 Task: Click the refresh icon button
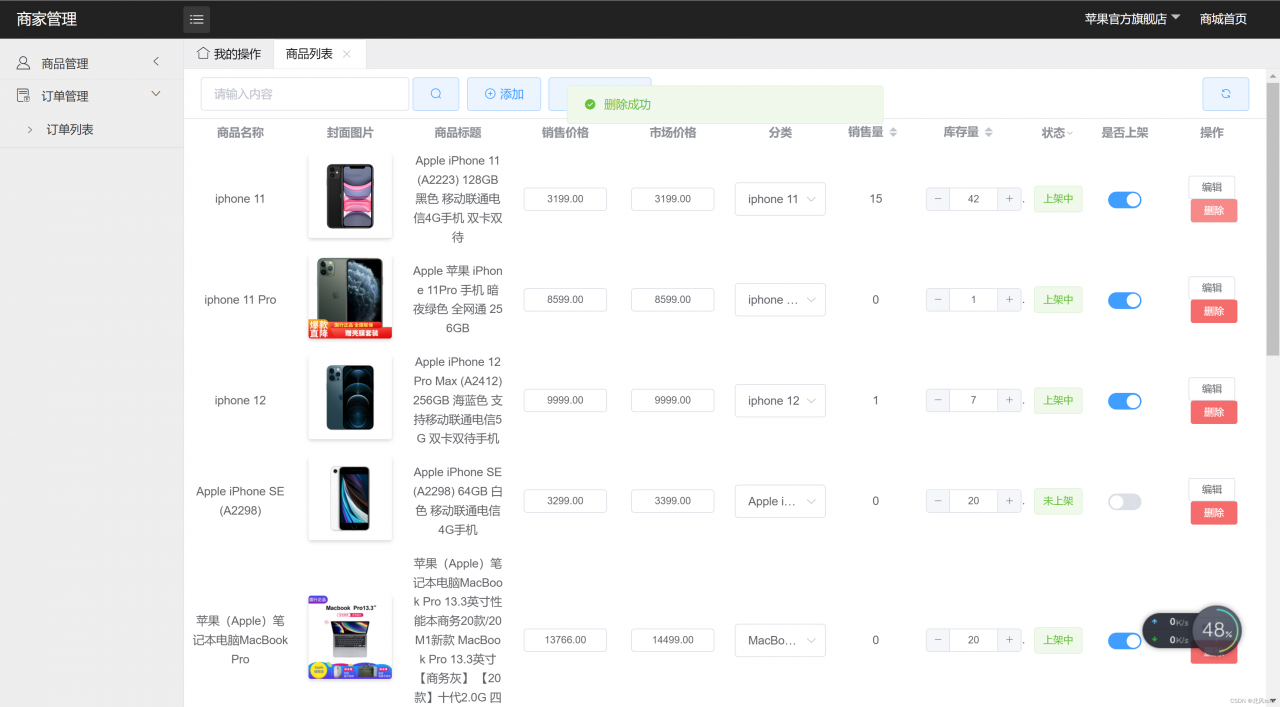tap(1225, 94)
